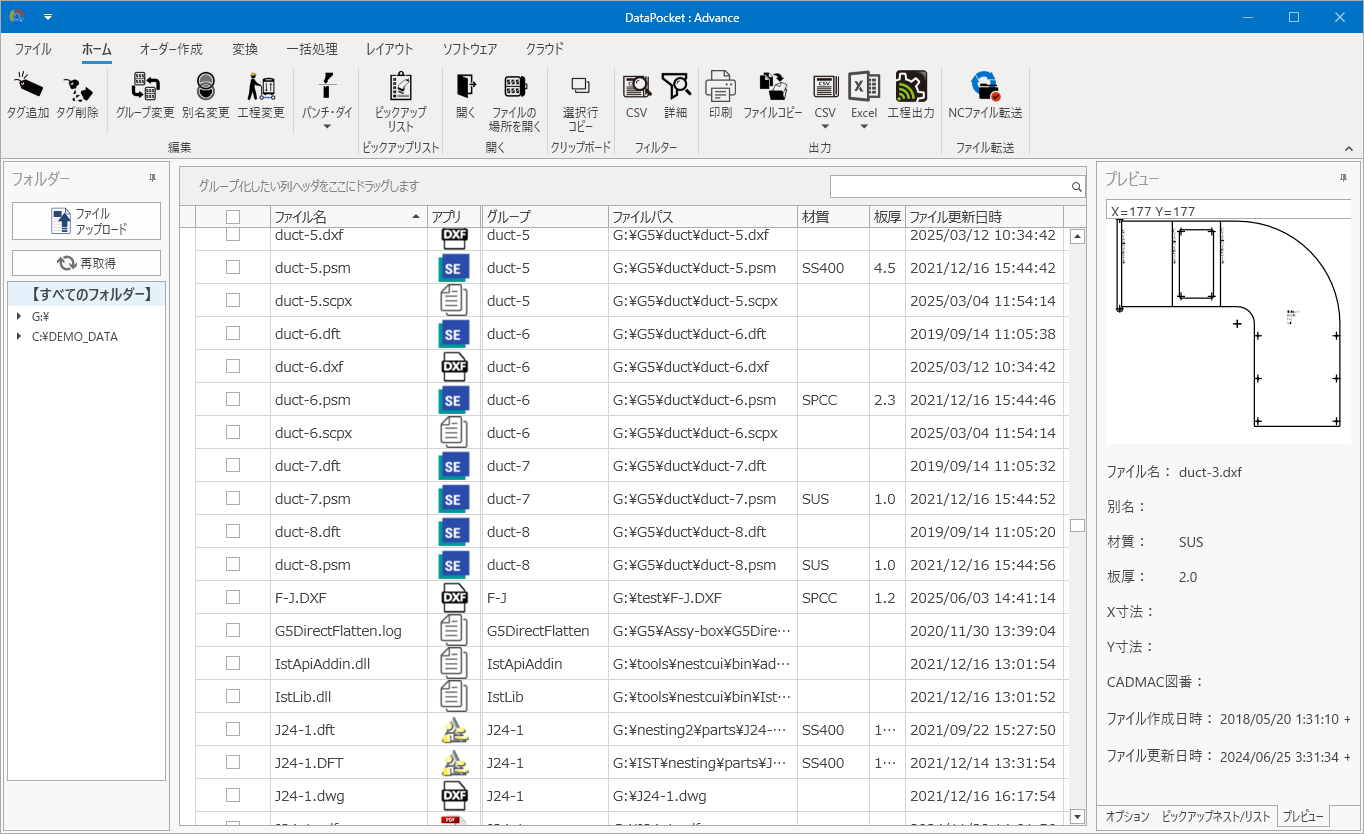Click the SE app icon for duct-5.psm

(454, 268)
